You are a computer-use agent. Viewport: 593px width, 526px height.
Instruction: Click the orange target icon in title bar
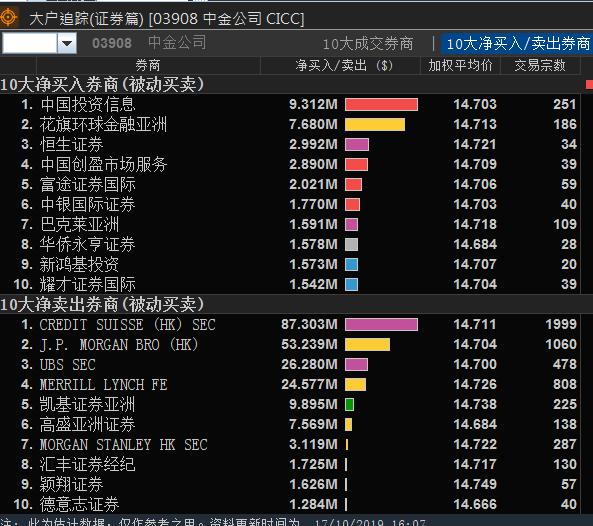[x=9, y=17]
